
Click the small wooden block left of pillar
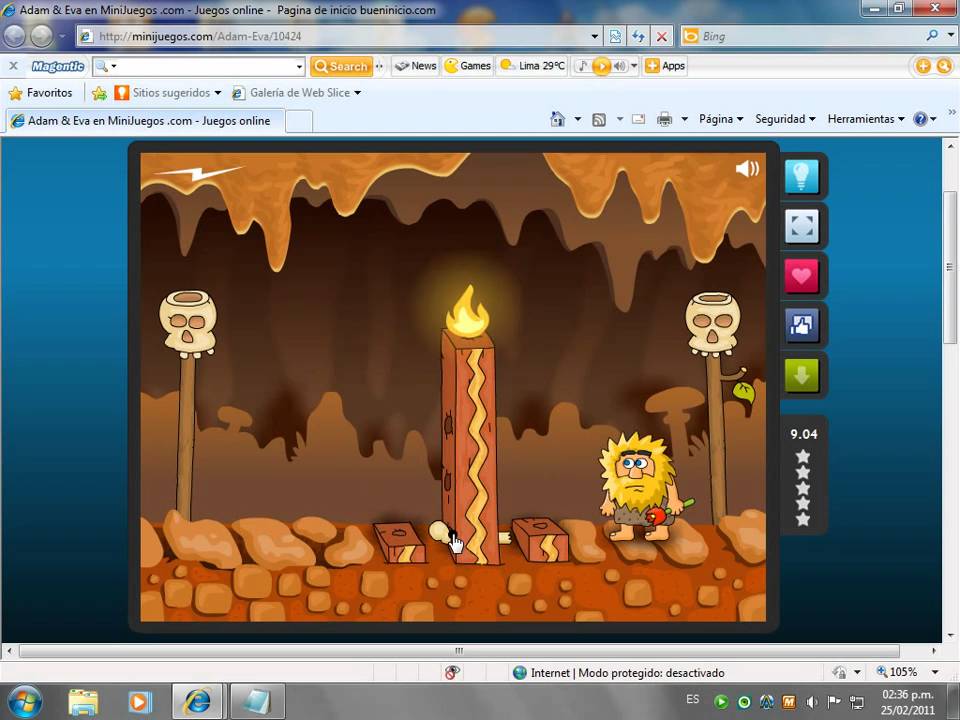(x=399, y=542)
